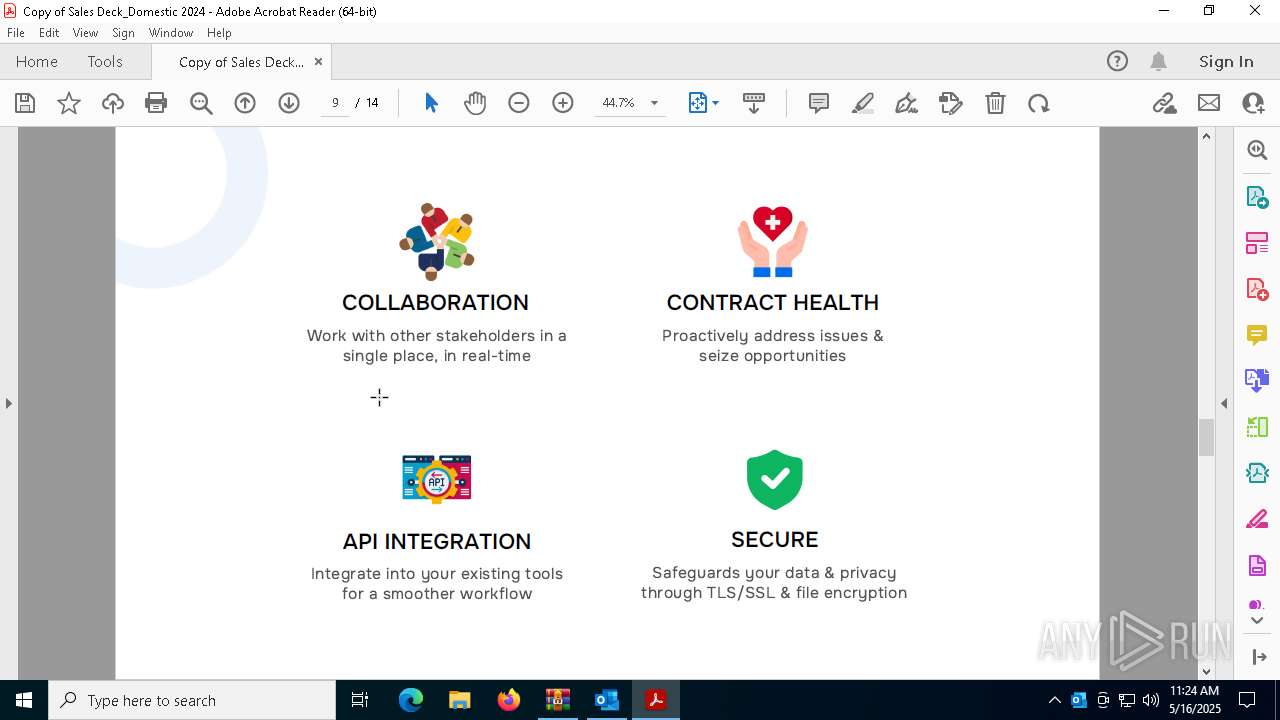This screenshot has height=720, width=1280.
Task: Expand the tools pane with the arrow-bar icon
Action: tap(1258, 657)
